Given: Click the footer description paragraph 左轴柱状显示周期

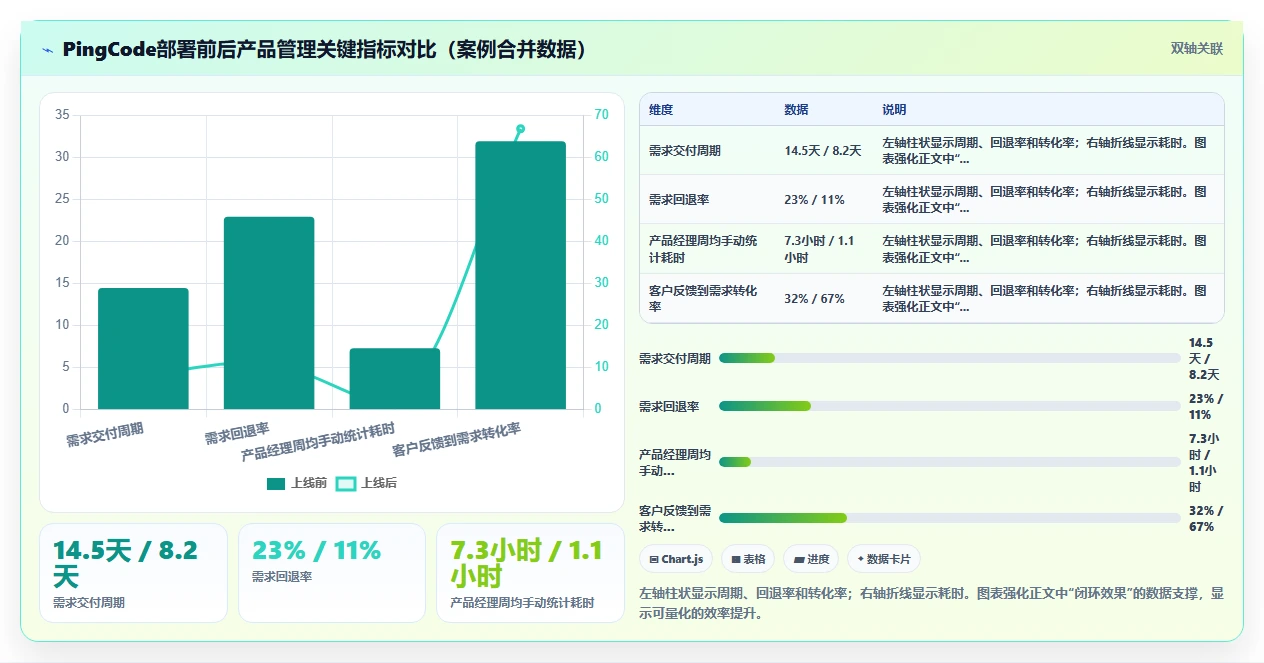Looking at the screenshot, I should click(931, 603).
